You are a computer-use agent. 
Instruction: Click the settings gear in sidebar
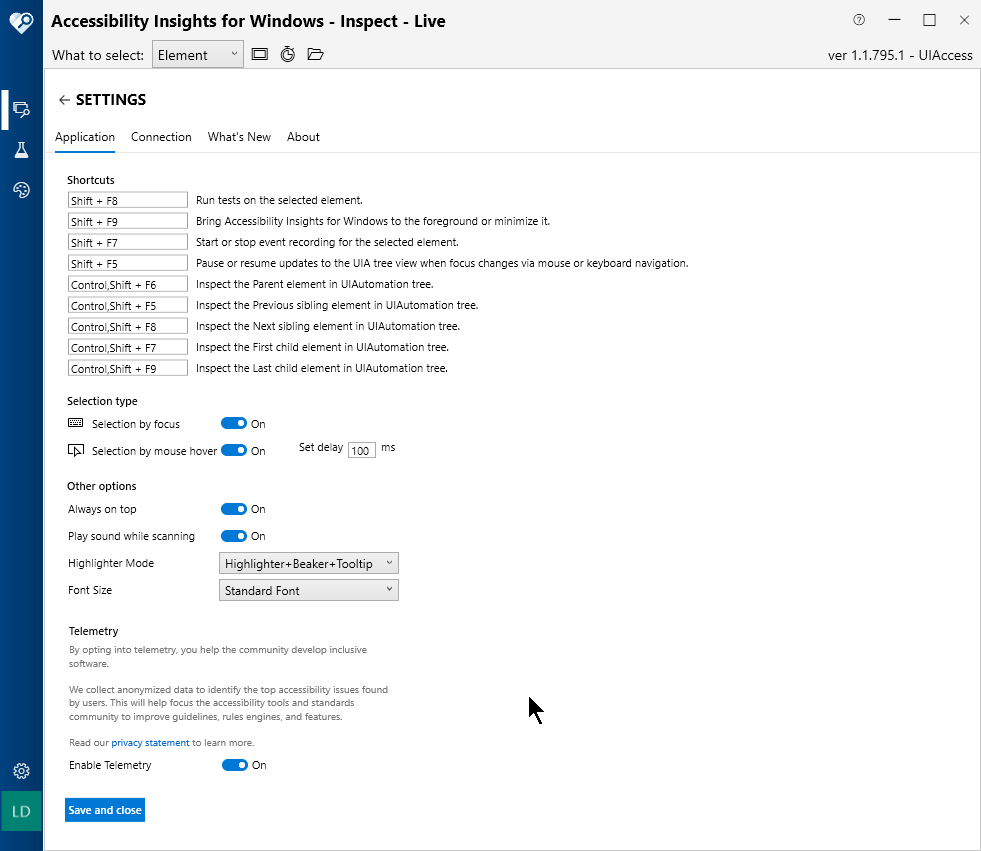(21, 771)
